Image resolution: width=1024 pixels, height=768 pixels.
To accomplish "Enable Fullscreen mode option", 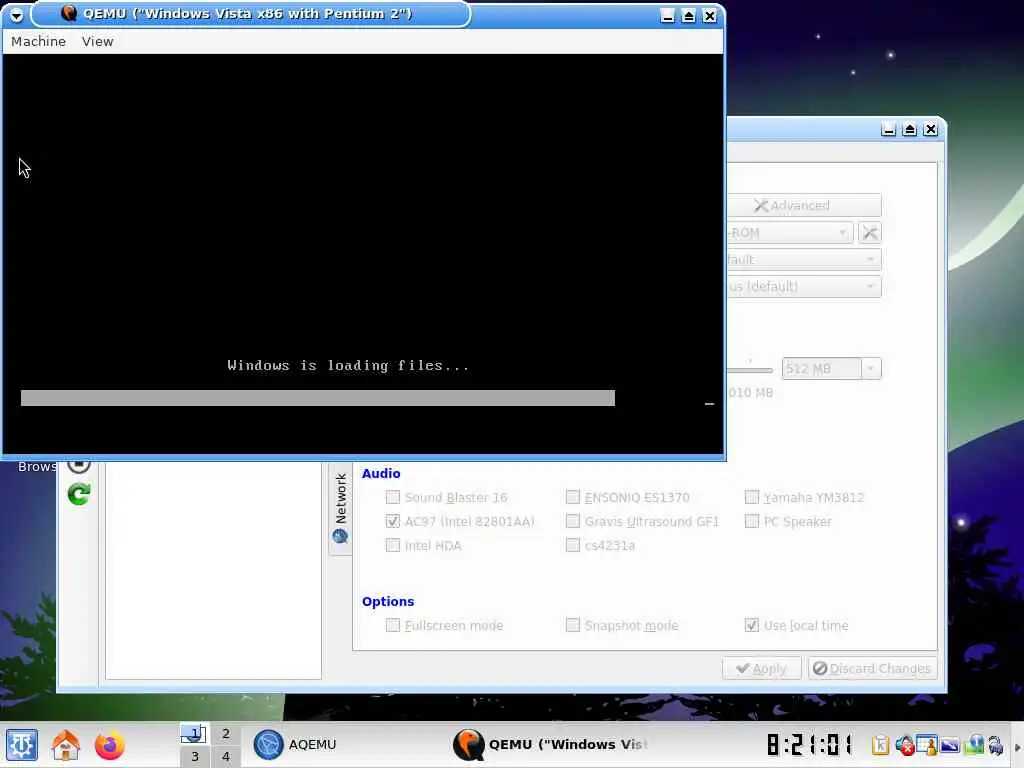I will tap(392, 626).
